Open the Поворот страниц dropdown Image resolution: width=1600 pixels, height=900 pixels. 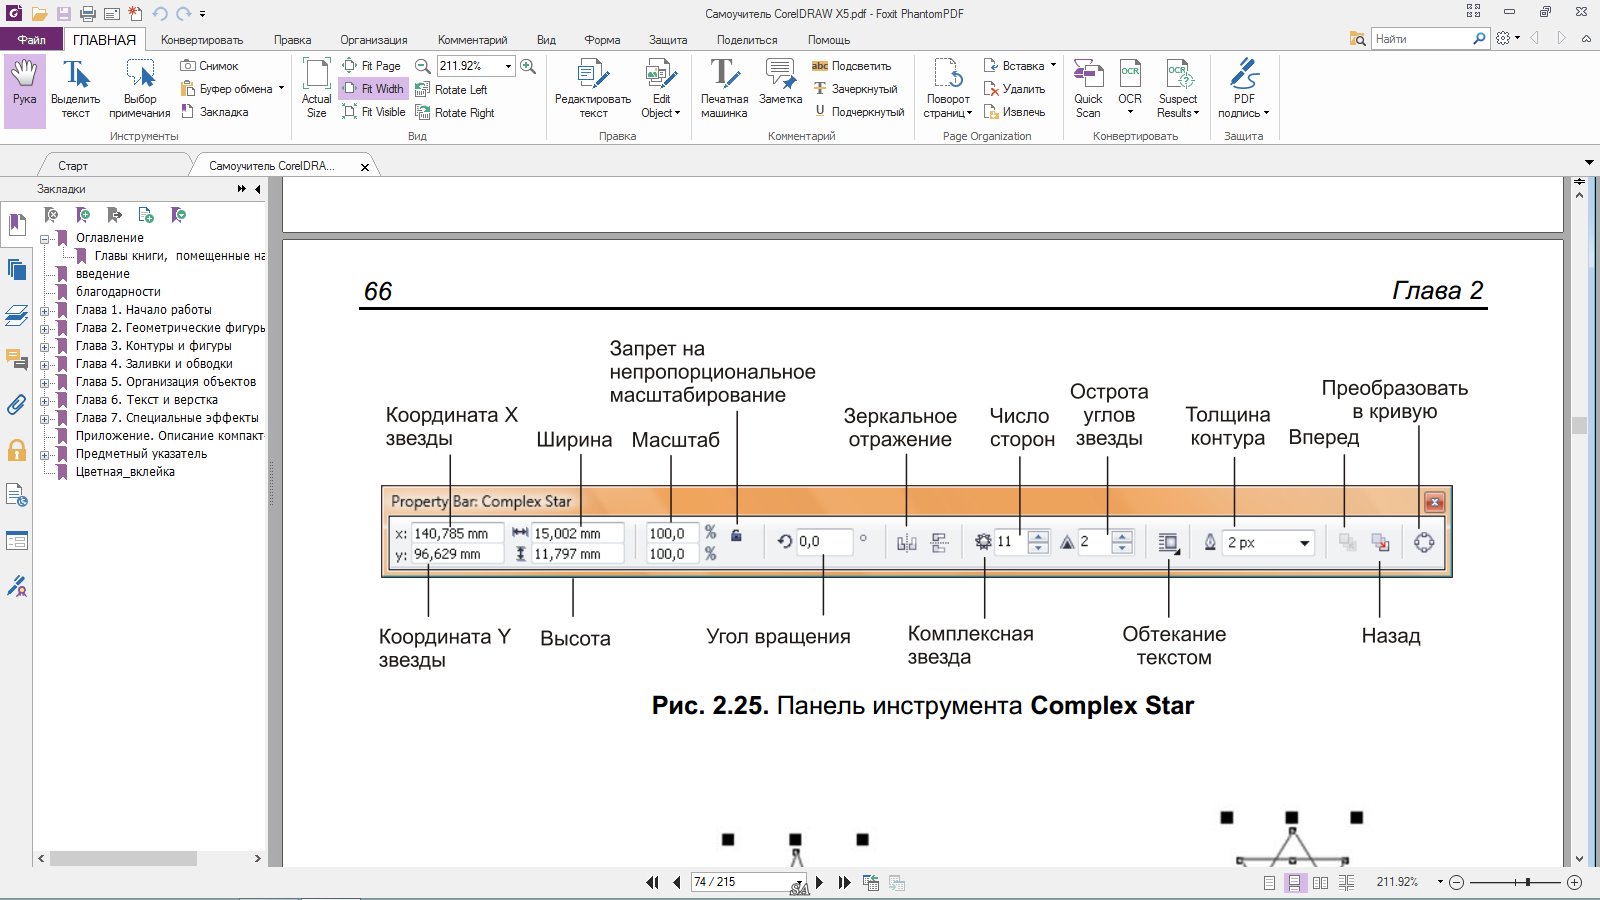tap(948, 90)
